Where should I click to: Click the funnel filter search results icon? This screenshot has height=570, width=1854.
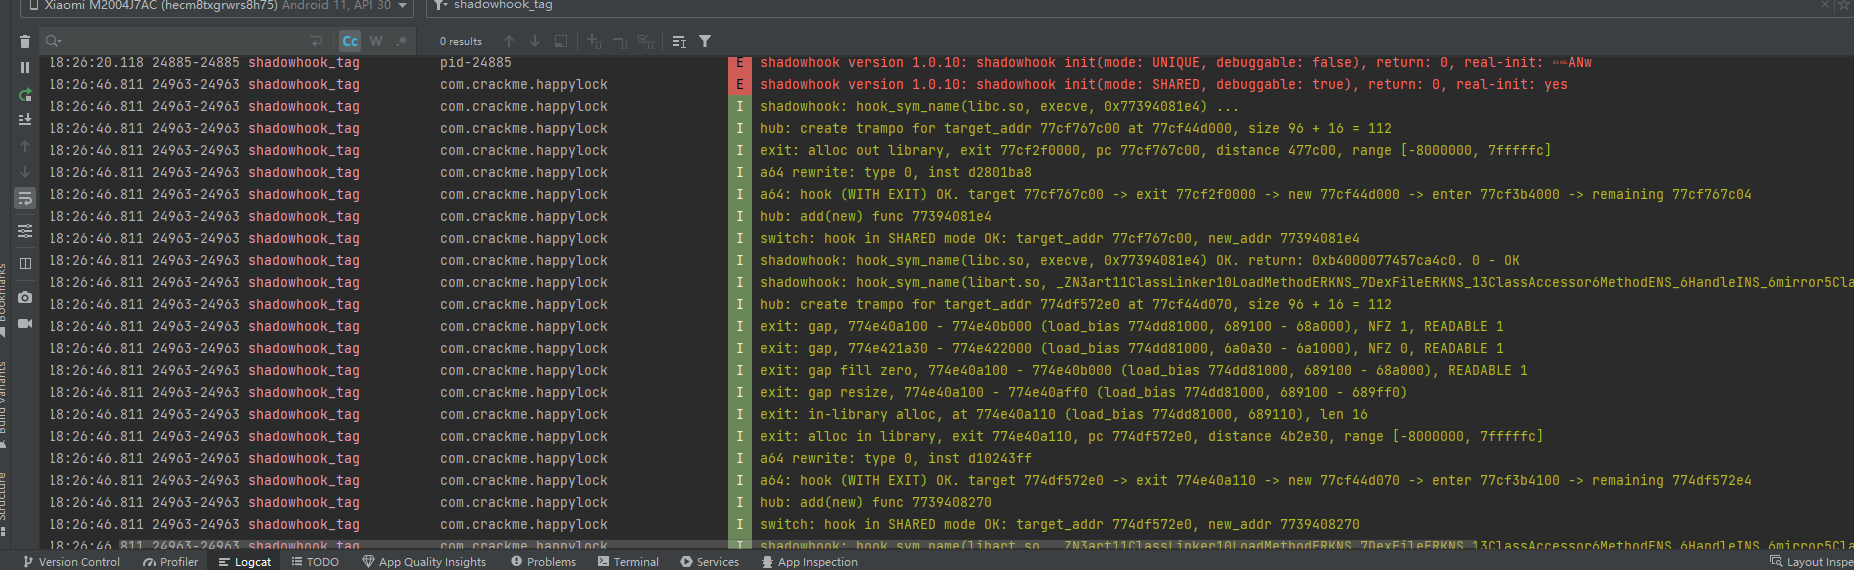point(705,41)
